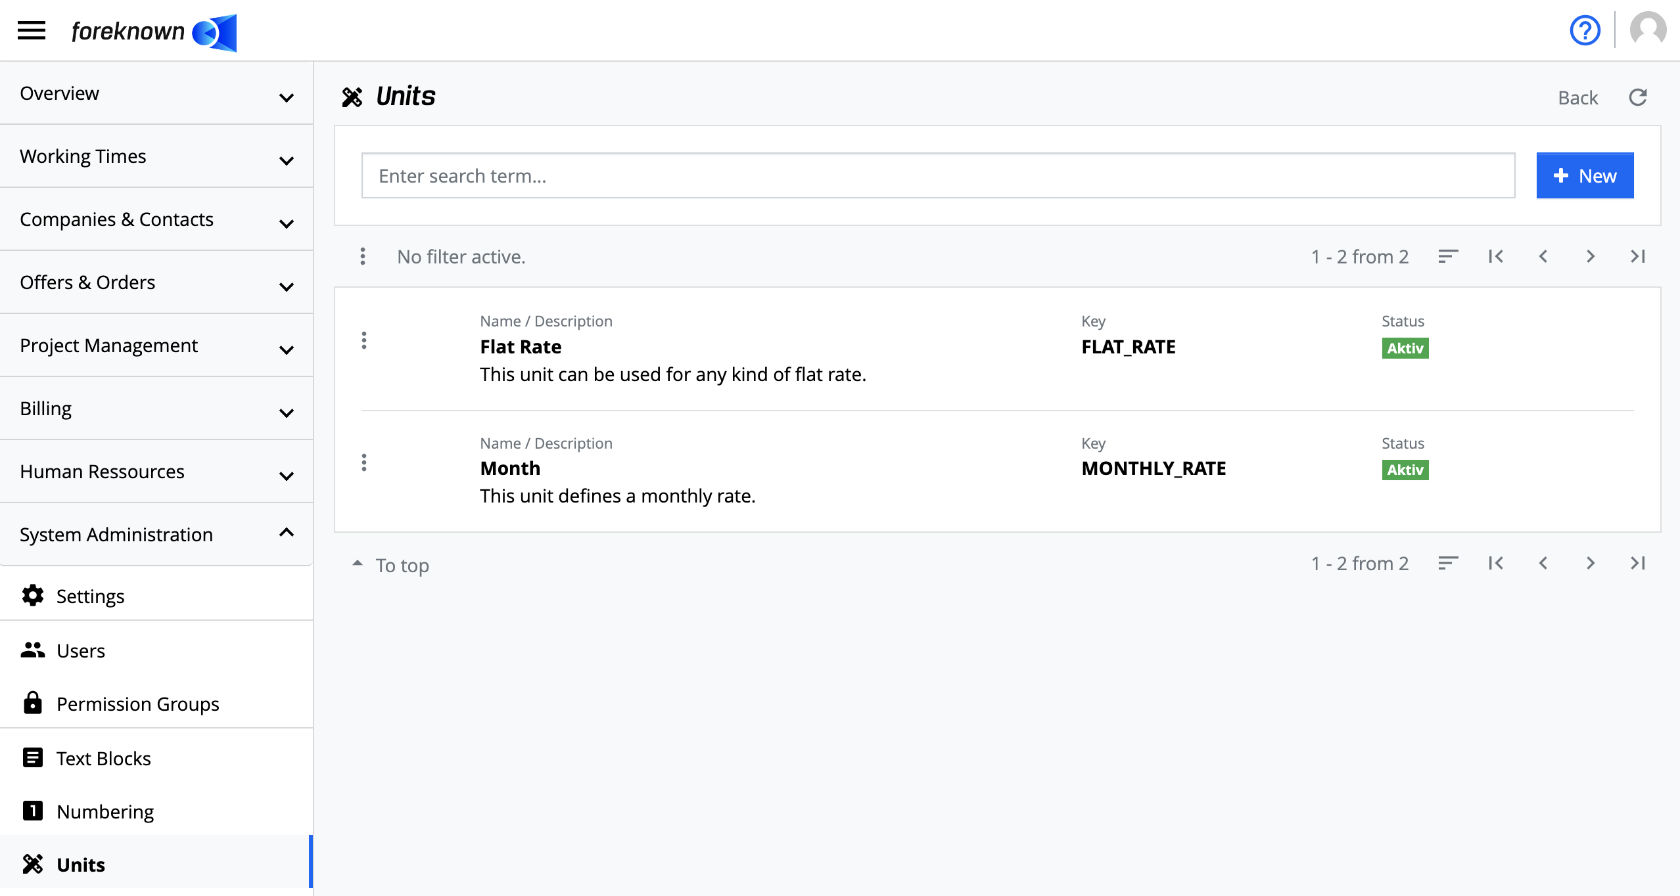Viewport: 1680px width, 896px height.
Task: Click the 'No filter active.' text
Action: point(461,257)
